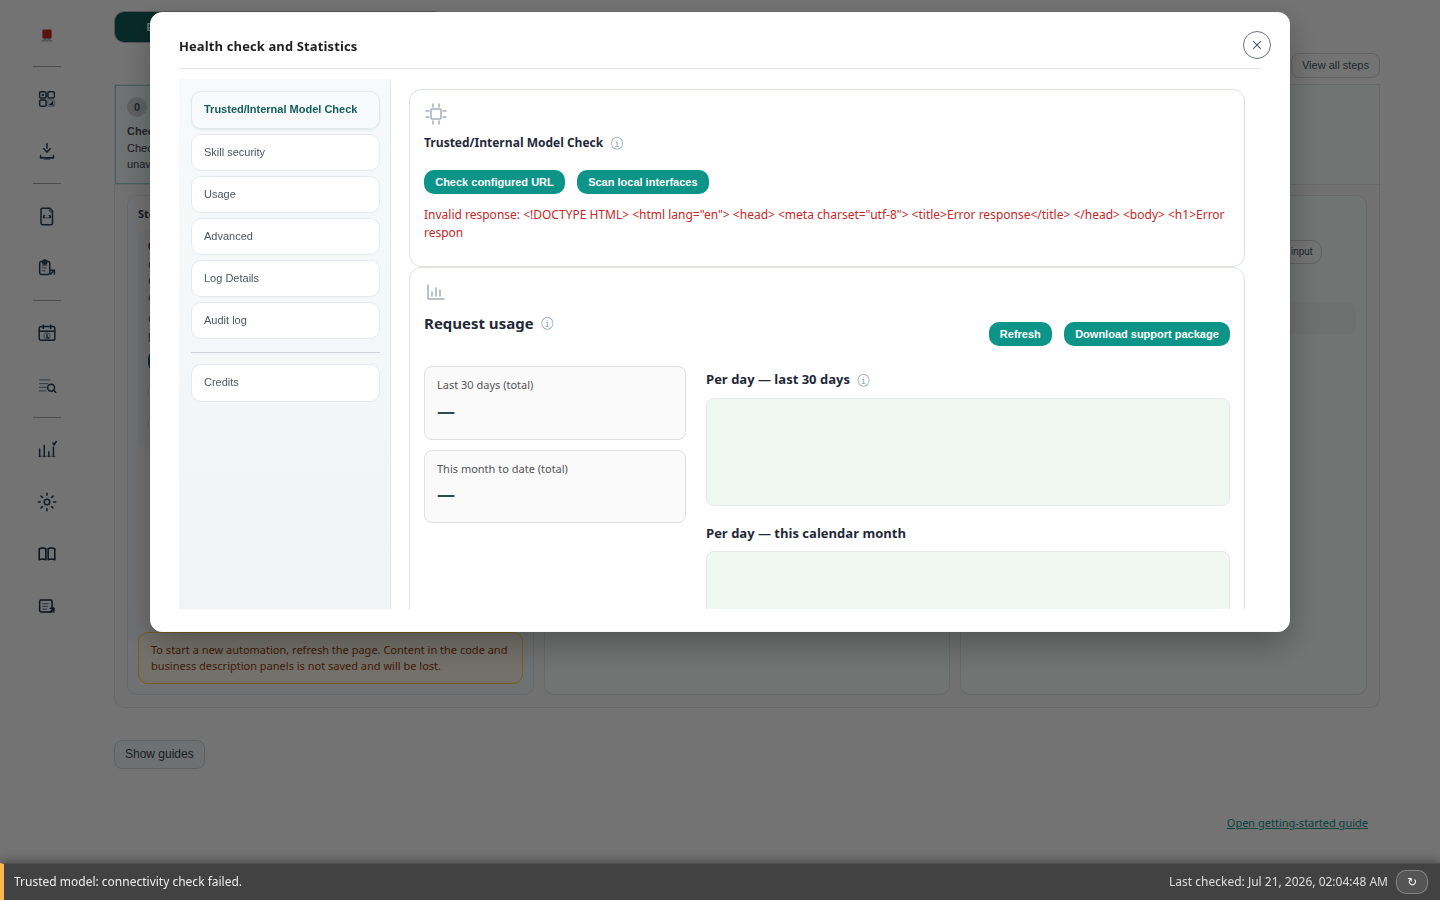Screen dimensions: 1440x900
Task: Click the Health check and Statistics title
Action: coord(268,46)
